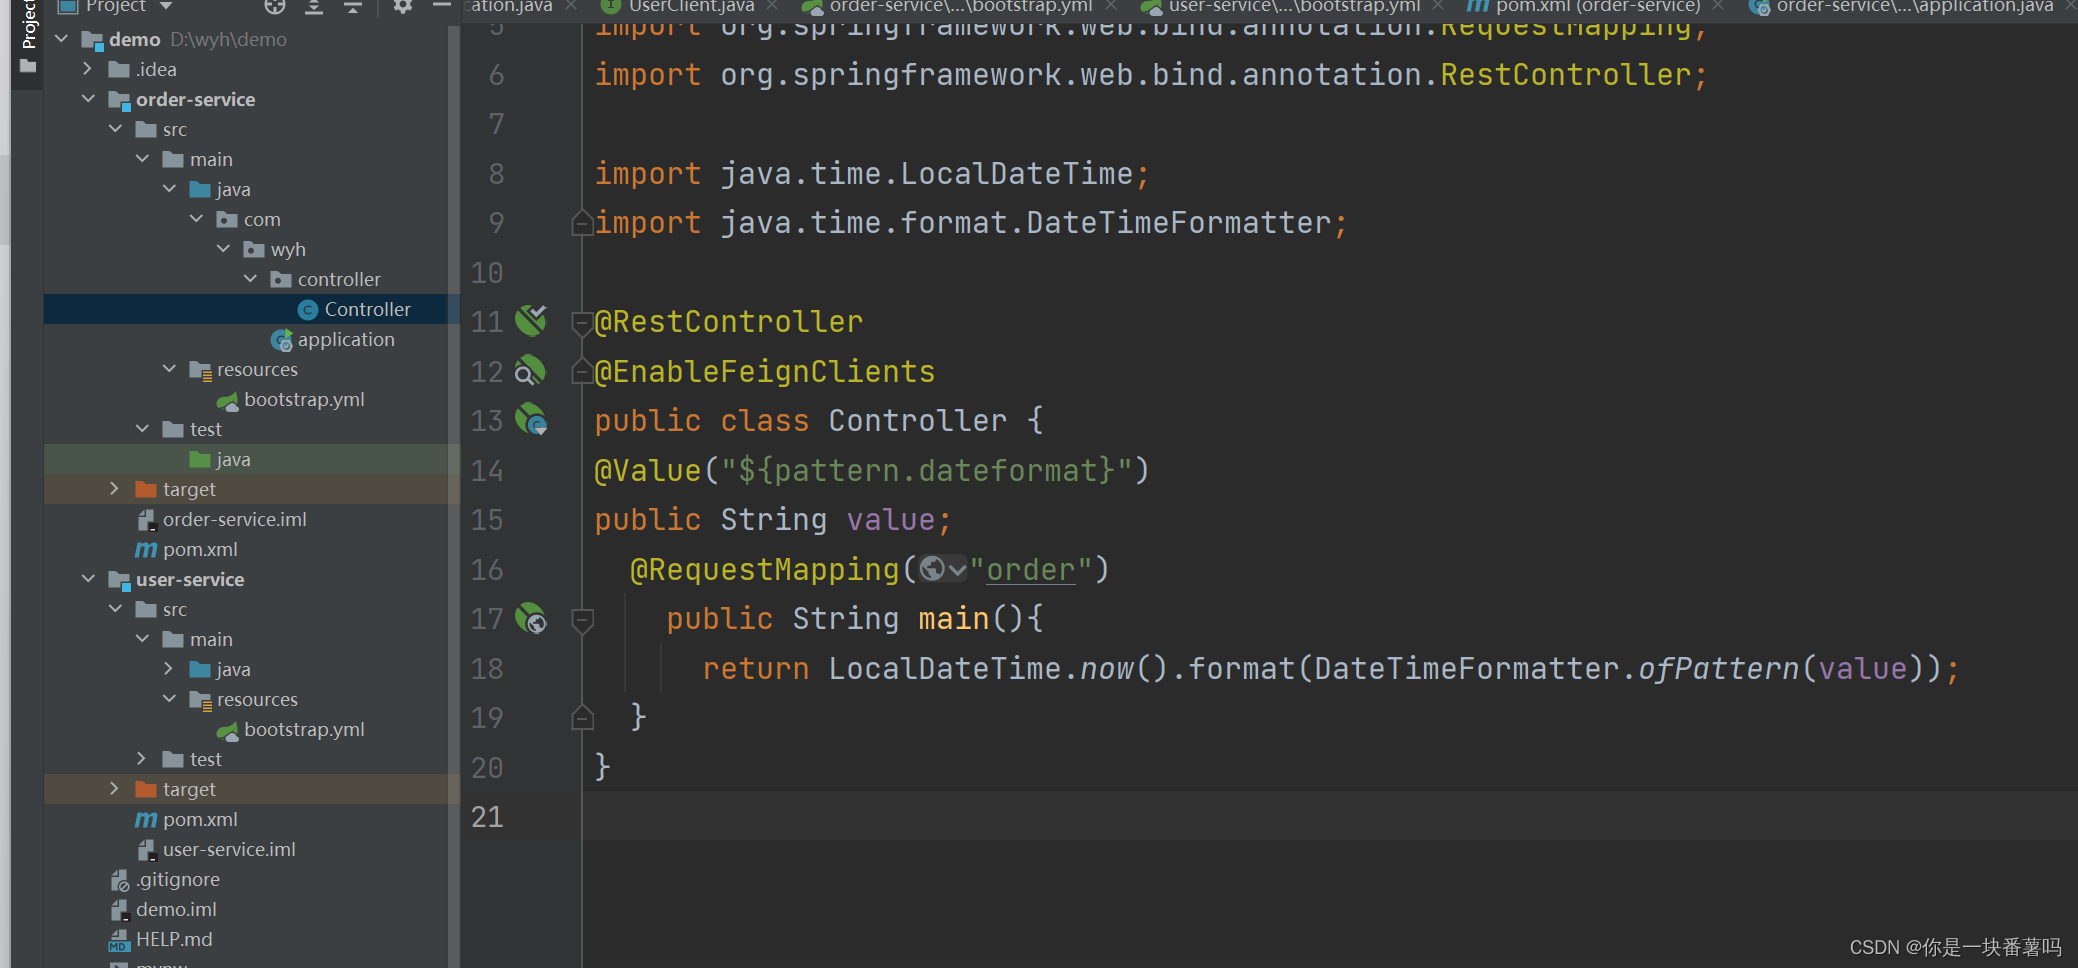
Task: Click Spring bean gutter icon on line 11
Action: tap(531, 321)
